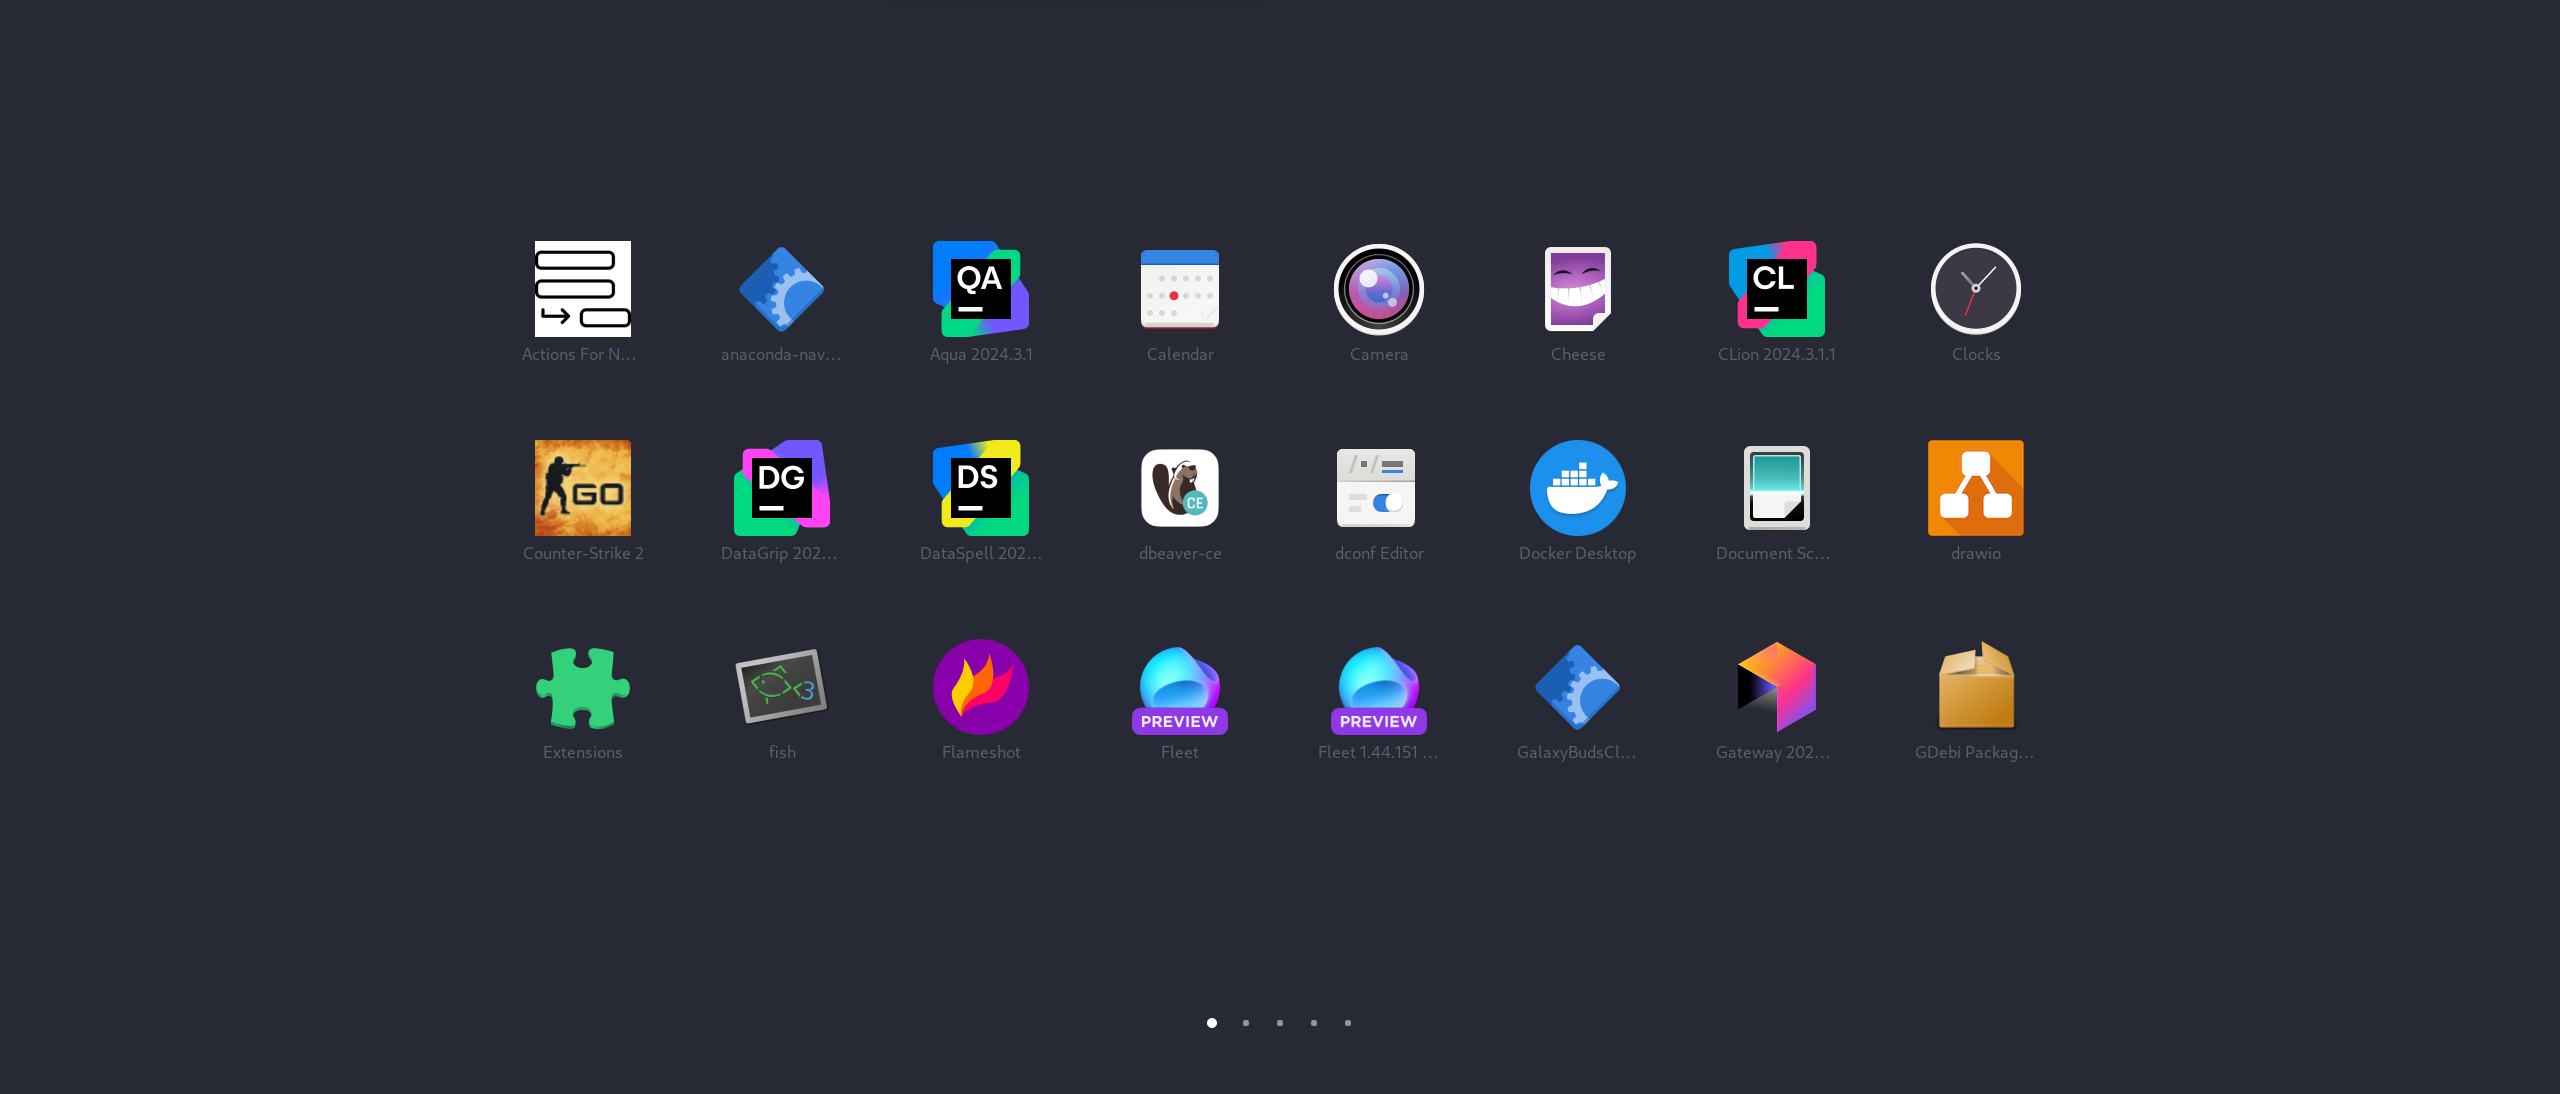Open dconf Editor
The width and height of the screenshot is (2560, 1094).
[1378, 488]
